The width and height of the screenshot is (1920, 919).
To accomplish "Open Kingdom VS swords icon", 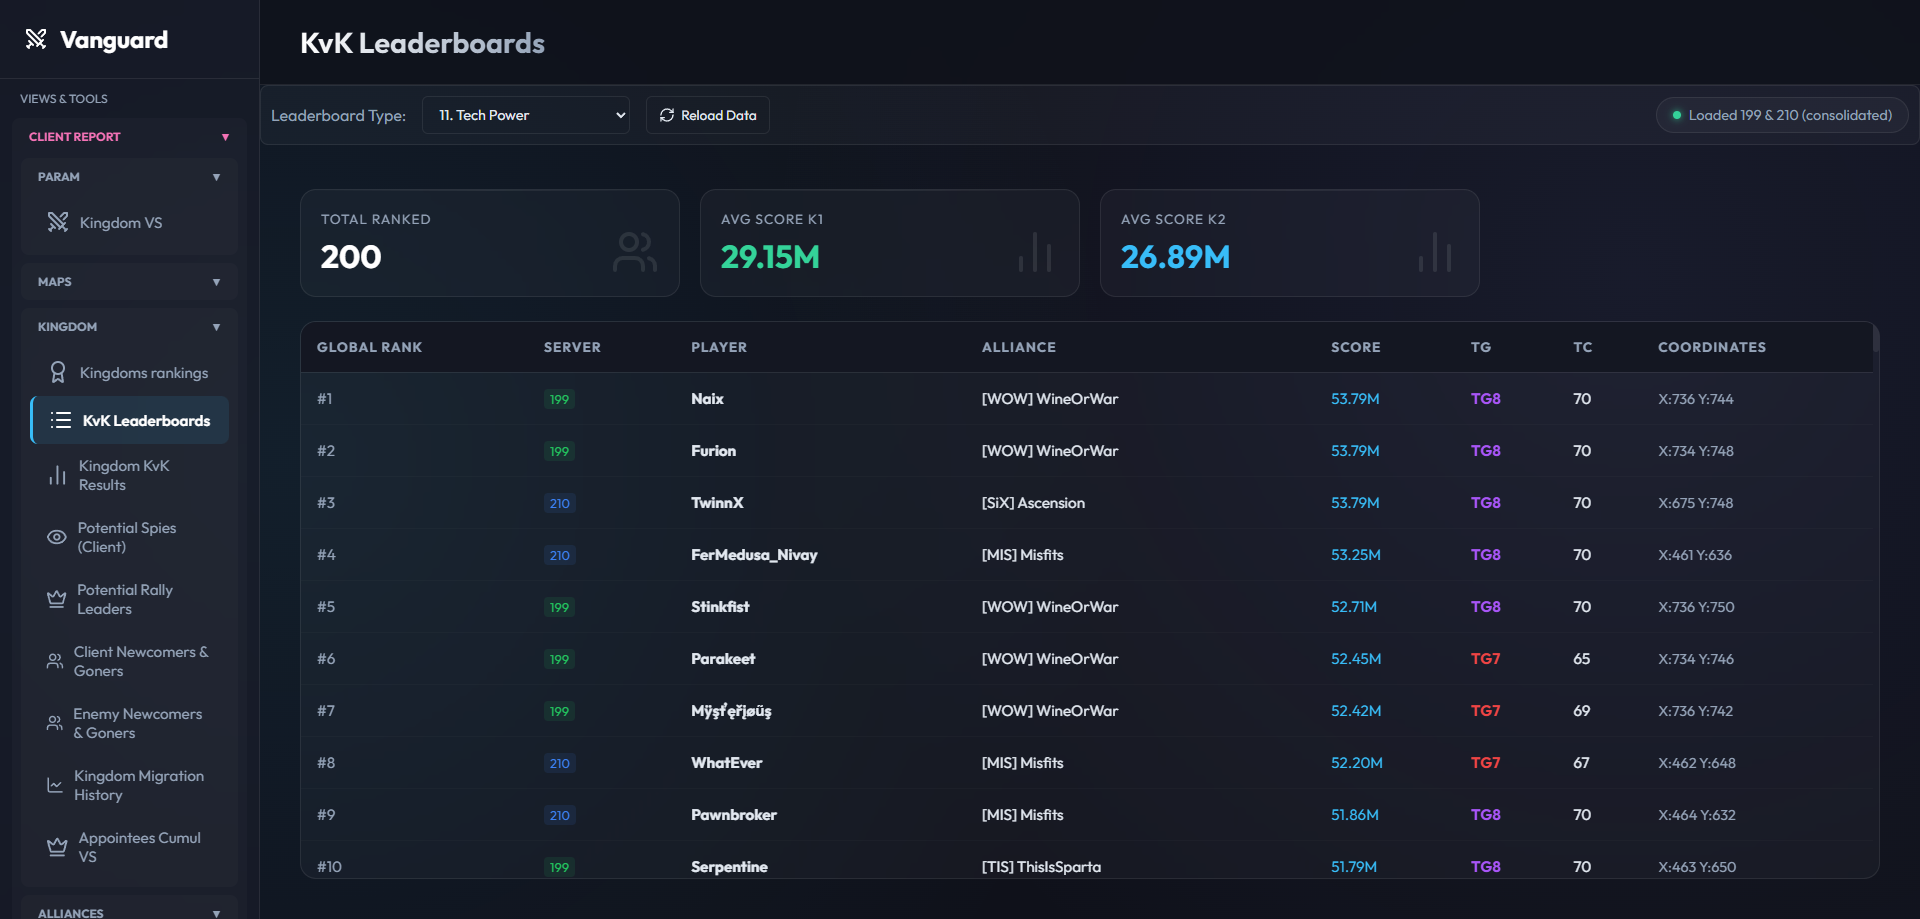I will pyautogui.click(x=58, y=222).
